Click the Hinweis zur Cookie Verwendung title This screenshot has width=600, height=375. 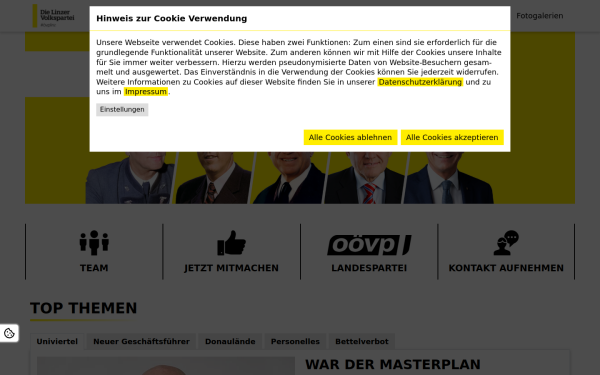[171, 18]
